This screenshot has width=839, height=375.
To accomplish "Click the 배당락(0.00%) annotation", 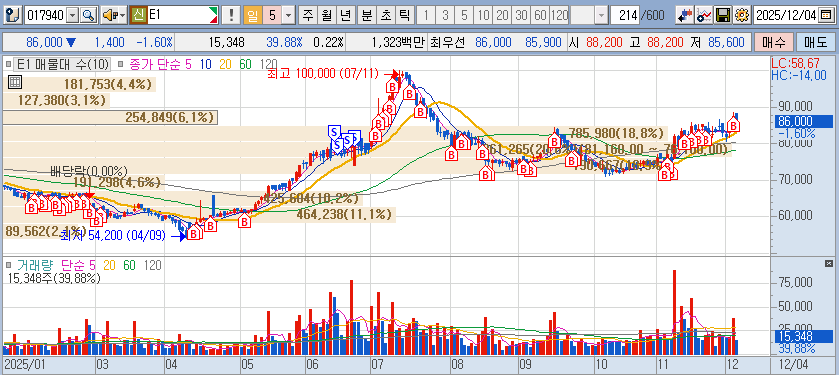I will click(x=89, y=172).
